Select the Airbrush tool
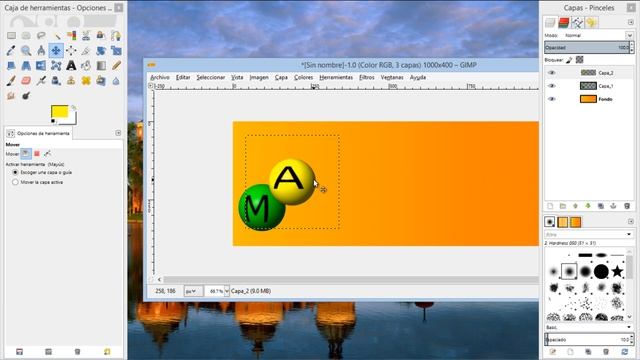The width and height of the screenshot is (640, 360). (41, 81)
